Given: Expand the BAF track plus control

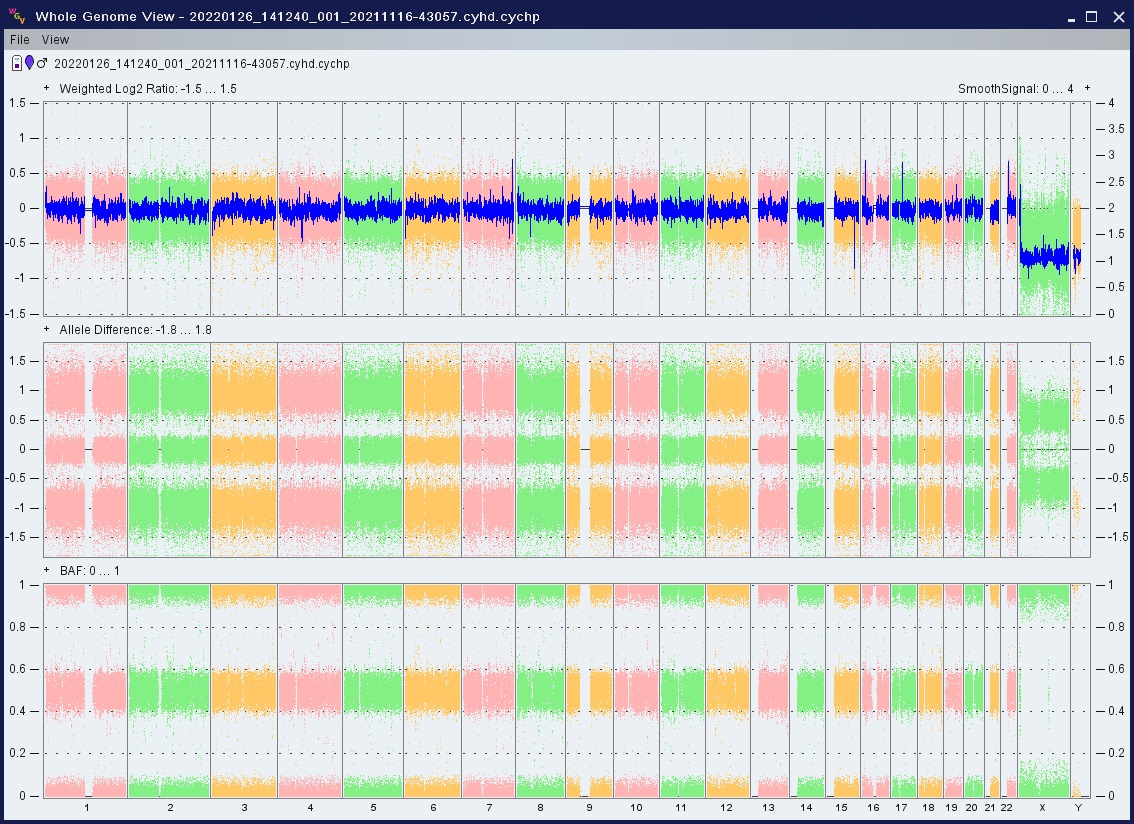Looking at the screenshot, I should pyautogui.click(x=47, y=570).
